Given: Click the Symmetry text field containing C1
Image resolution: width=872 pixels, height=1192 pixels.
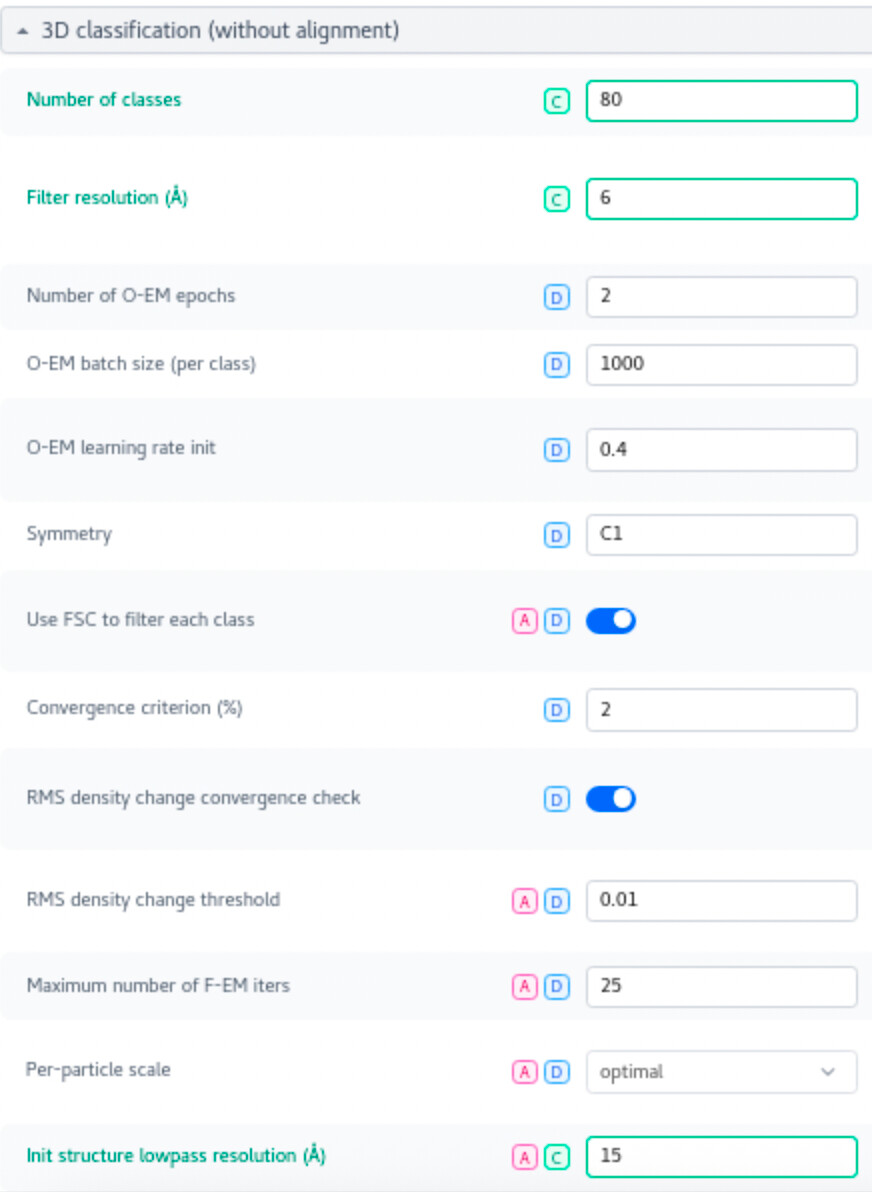Looking at the screenshot, I should point(721,535).
